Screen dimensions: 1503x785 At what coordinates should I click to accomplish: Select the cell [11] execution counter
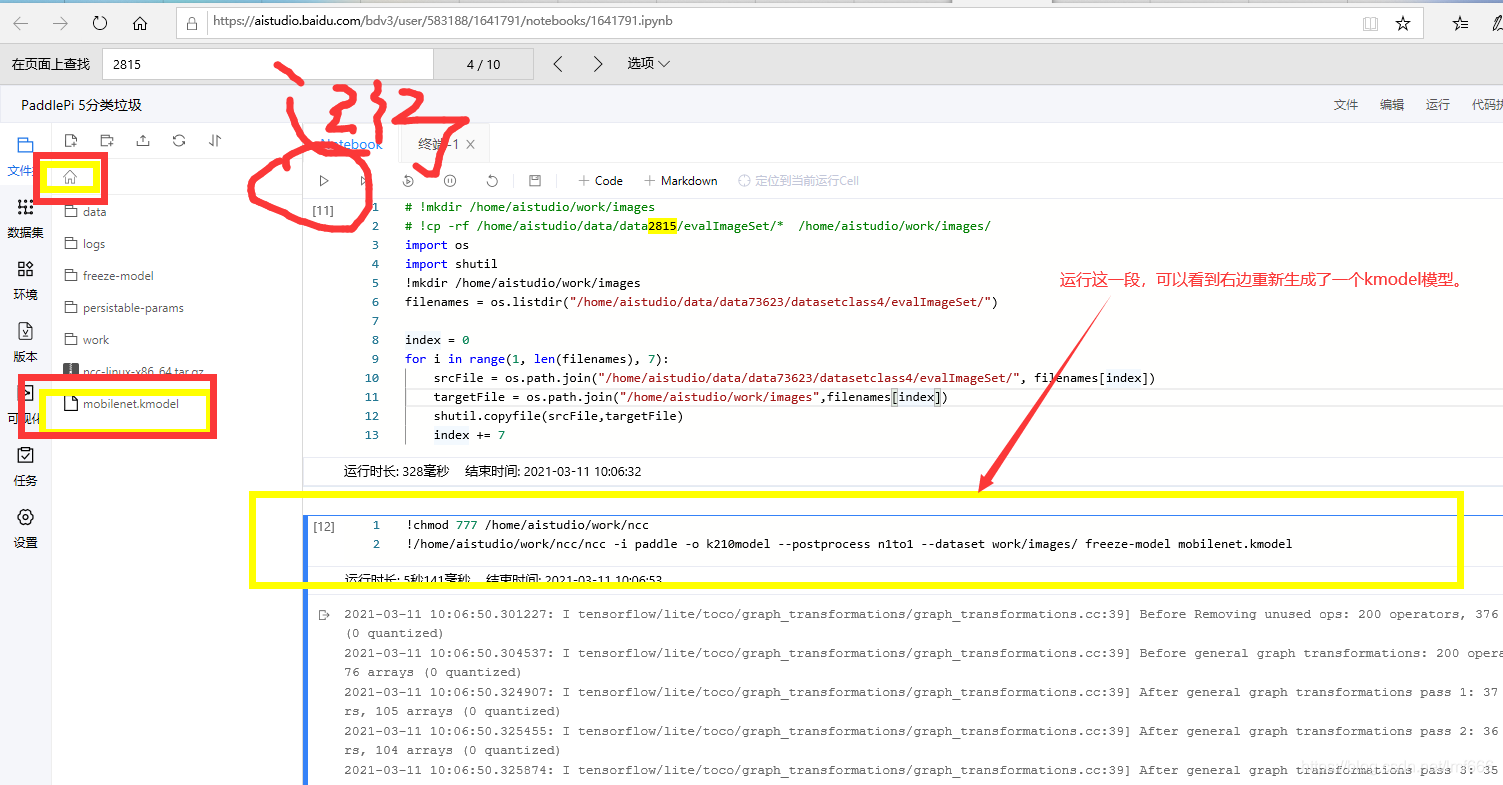[323, 210]
